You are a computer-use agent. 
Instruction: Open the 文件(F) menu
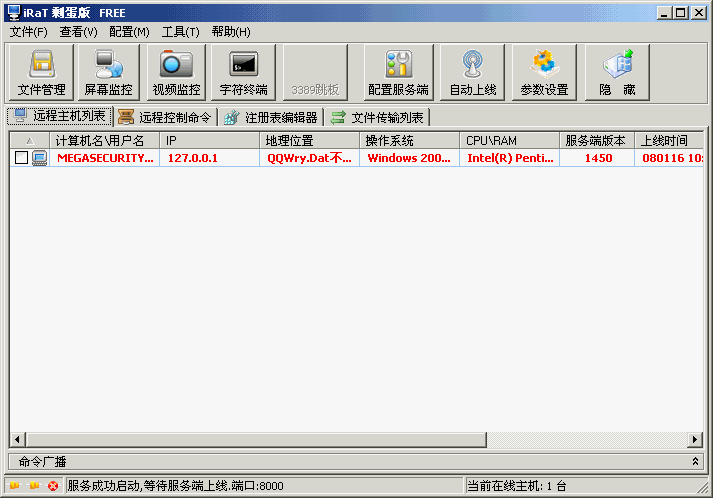tap(28, 32)
